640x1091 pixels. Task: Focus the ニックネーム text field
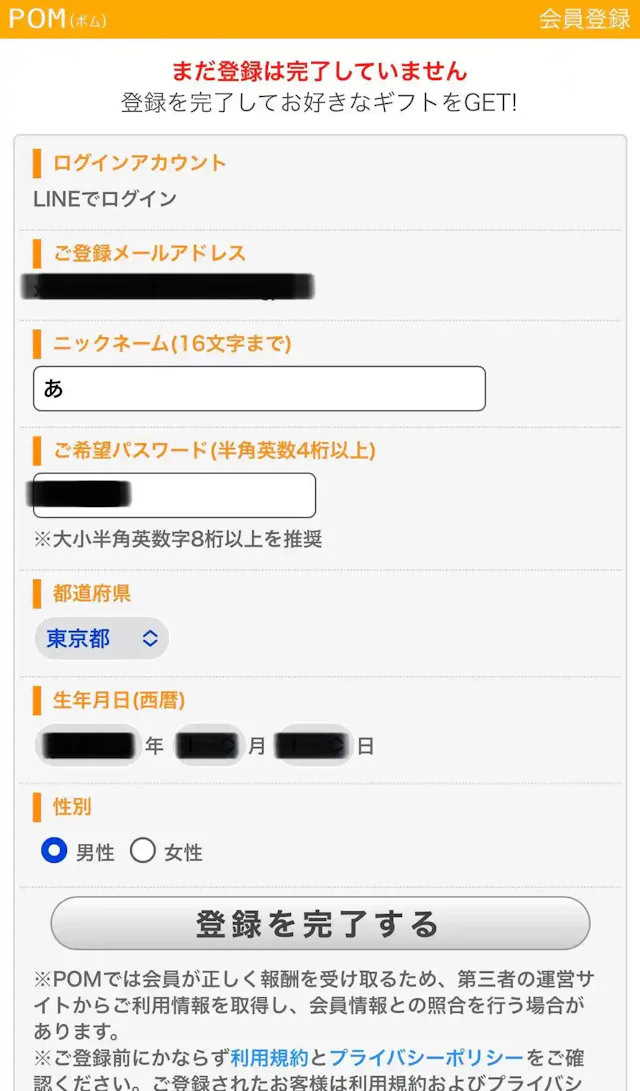click(x=259, y=388)
